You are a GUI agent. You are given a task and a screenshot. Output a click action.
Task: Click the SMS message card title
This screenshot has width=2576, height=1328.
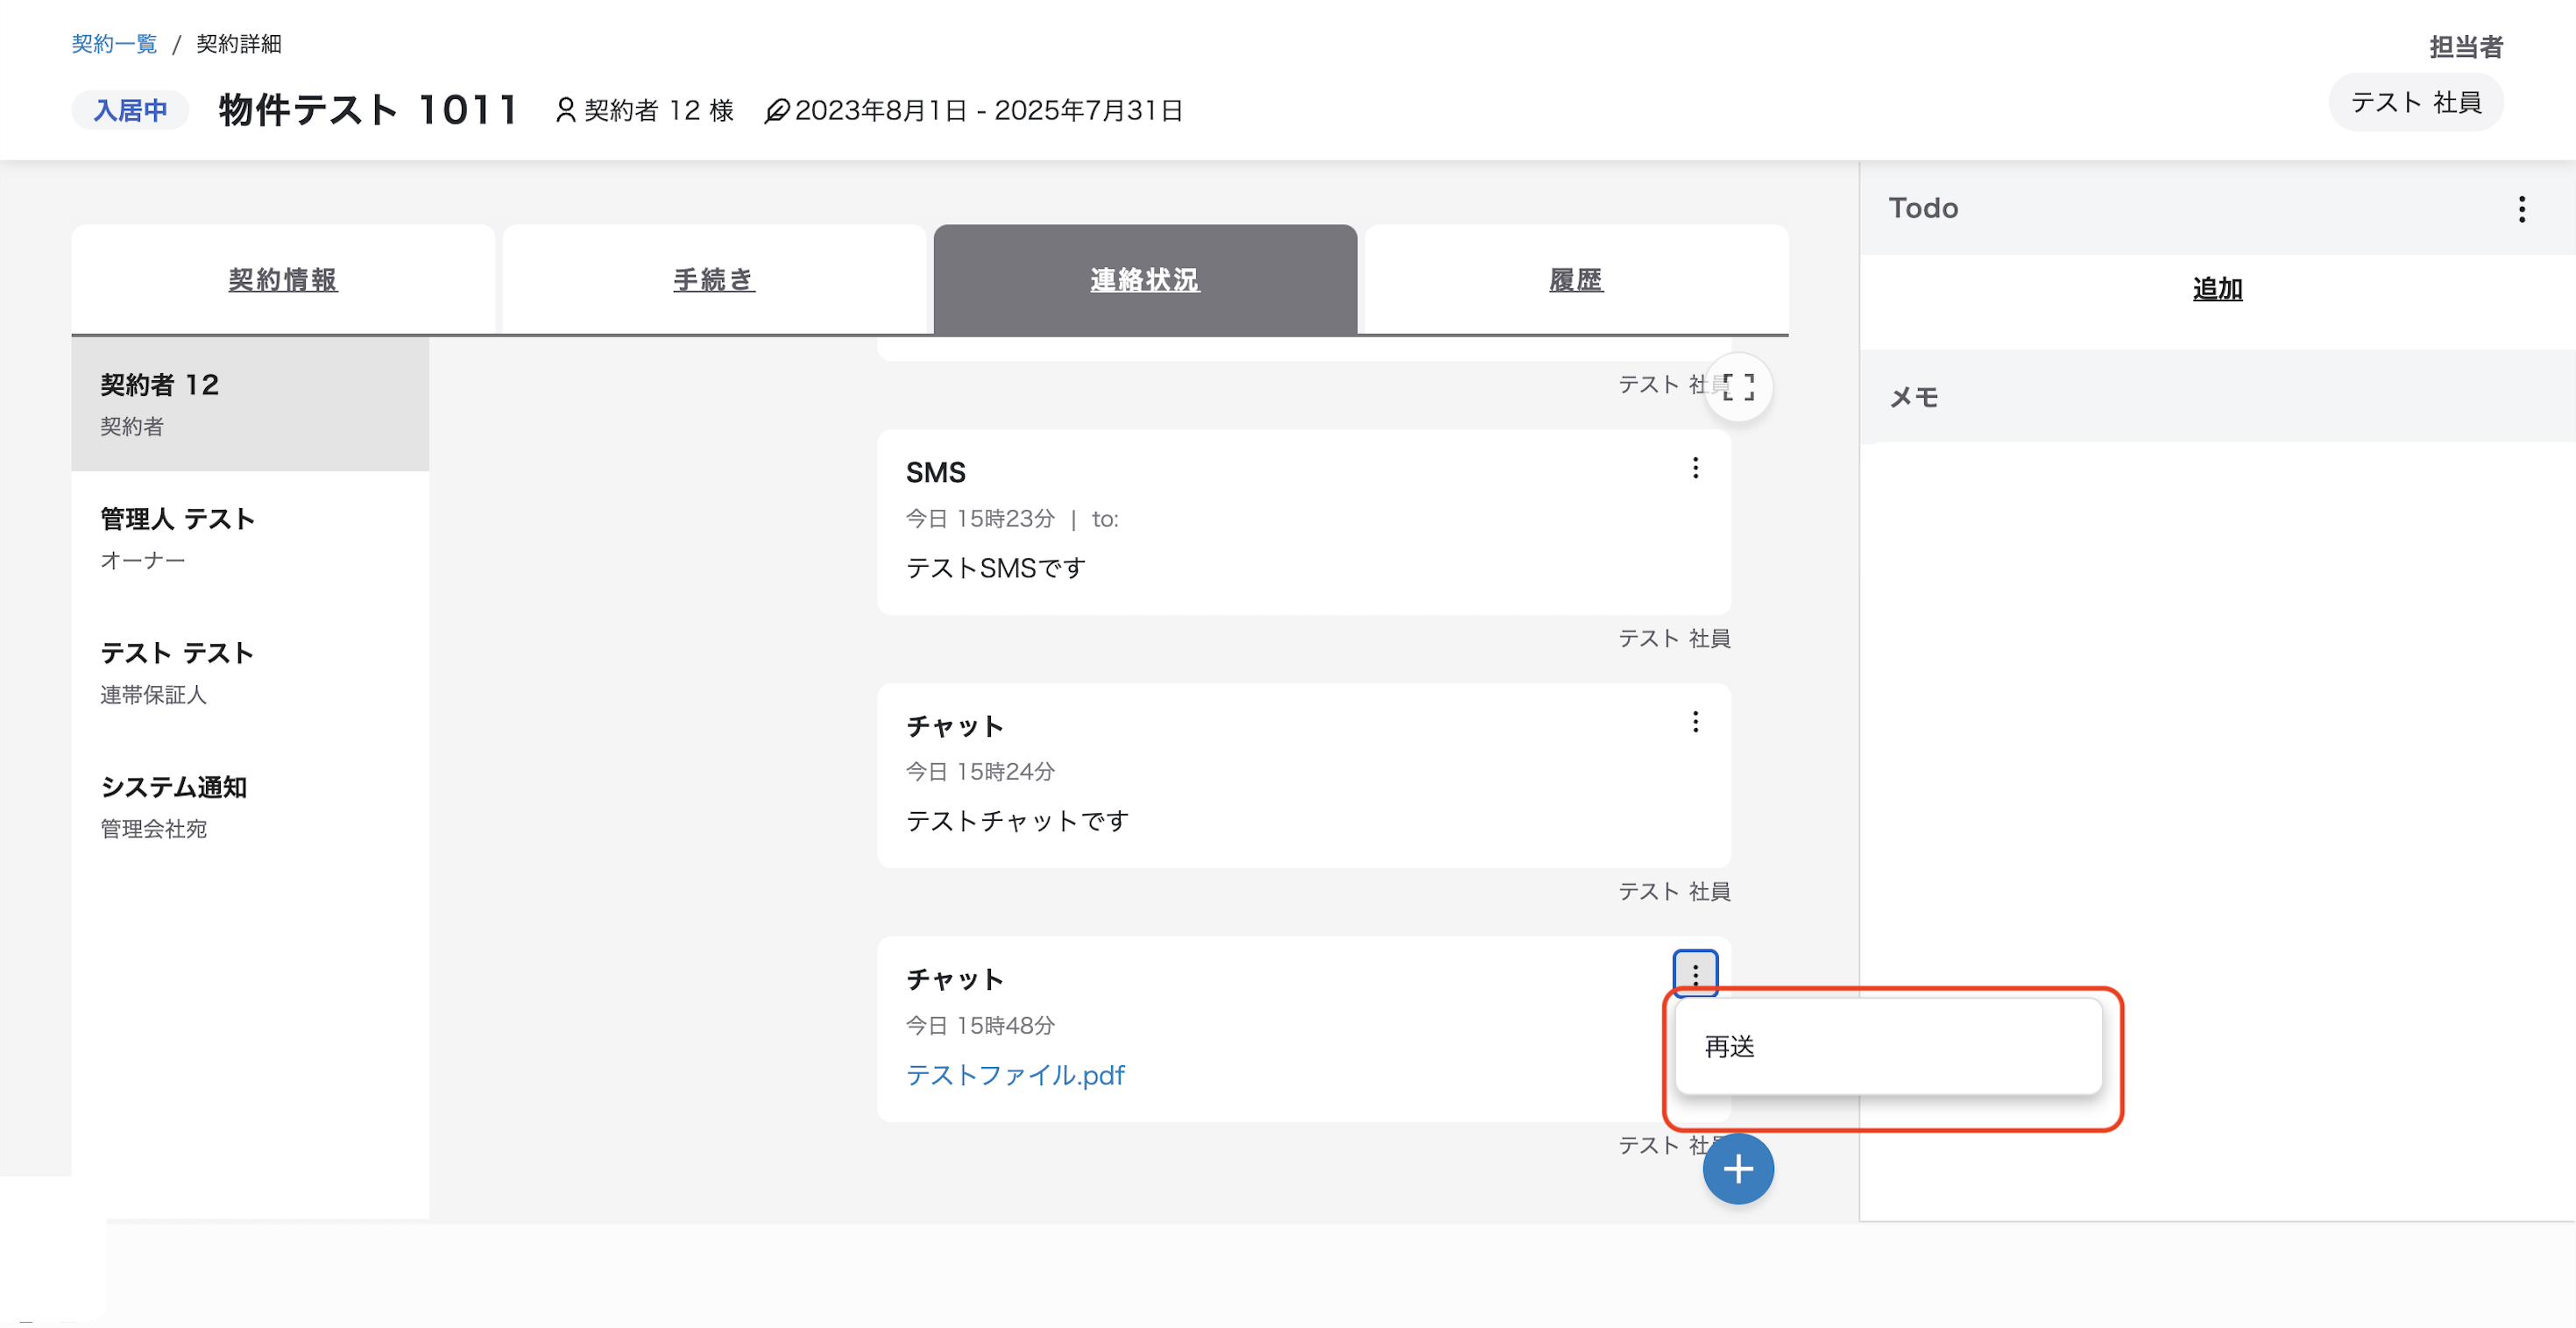point(936,472)
